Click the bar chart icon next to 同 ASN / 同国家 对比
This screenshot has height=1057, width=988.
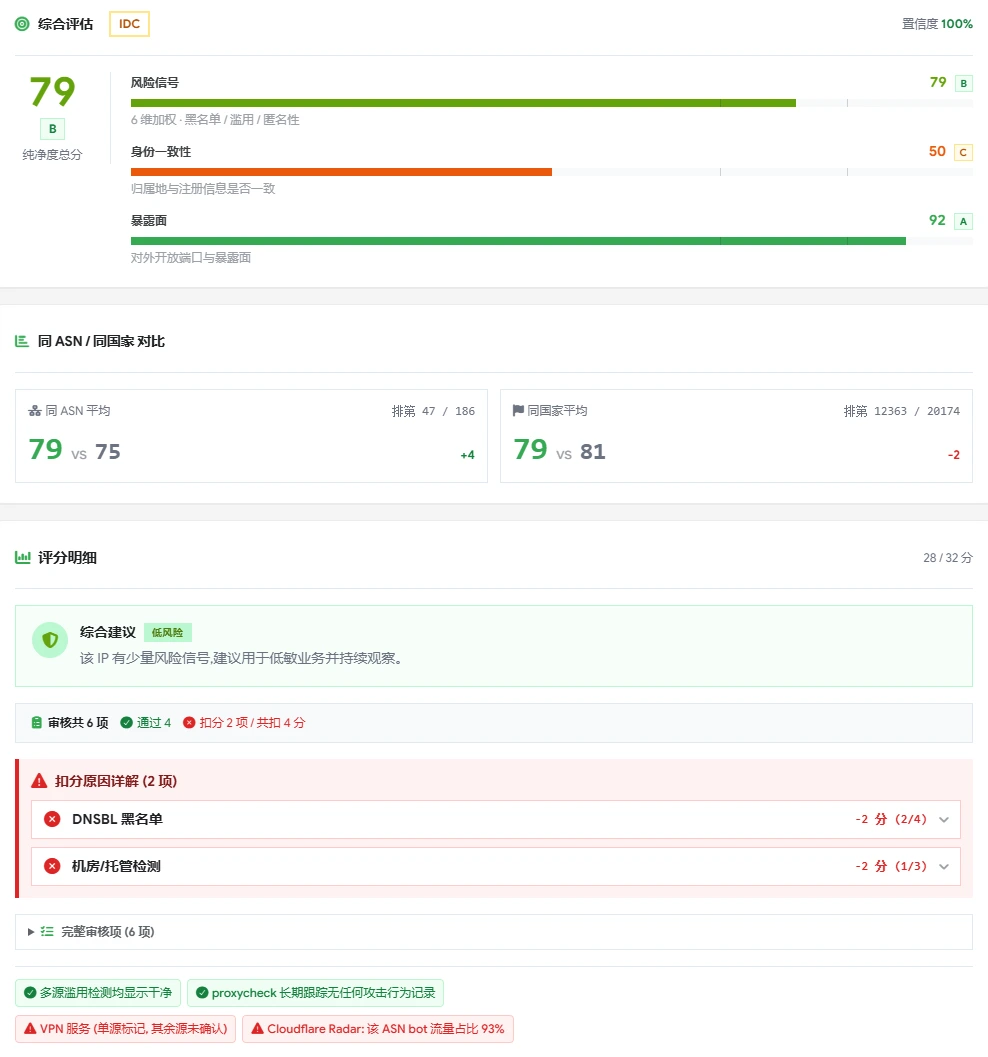[22, 341]
